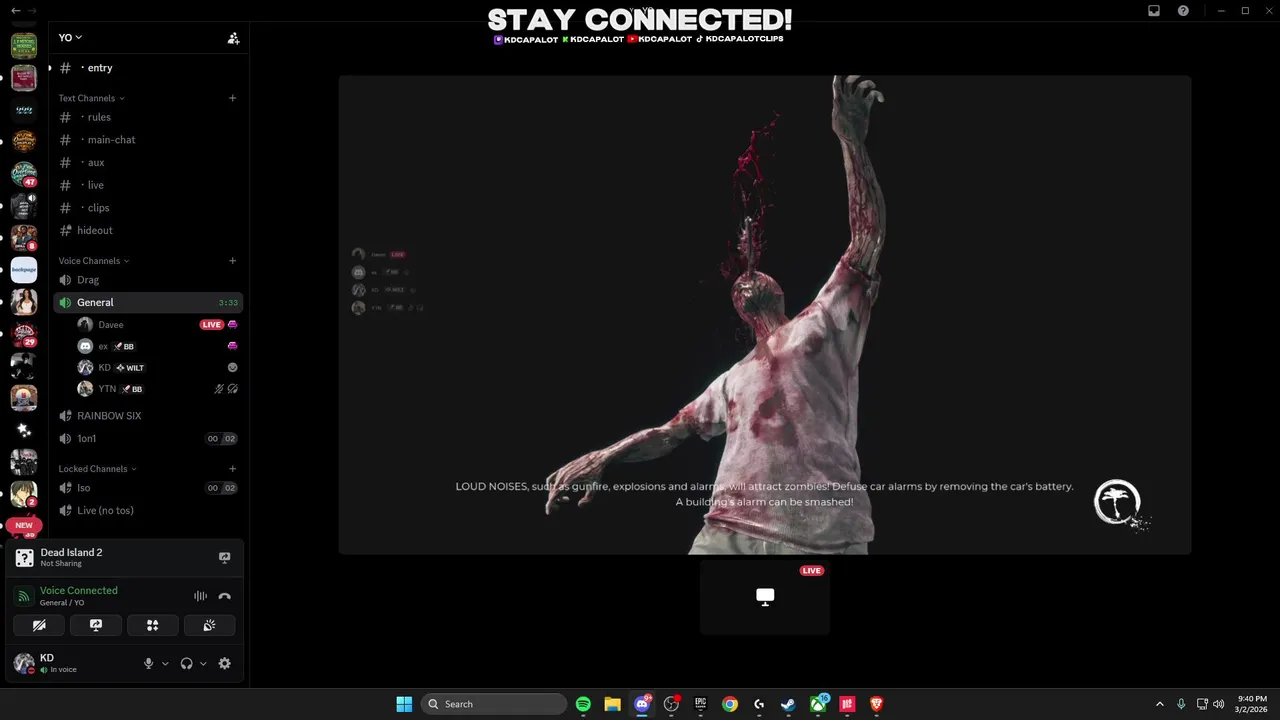Screen dimensions: 1280x720
Task: Open Discord inbox icon in title bar
Action: 1154,11
